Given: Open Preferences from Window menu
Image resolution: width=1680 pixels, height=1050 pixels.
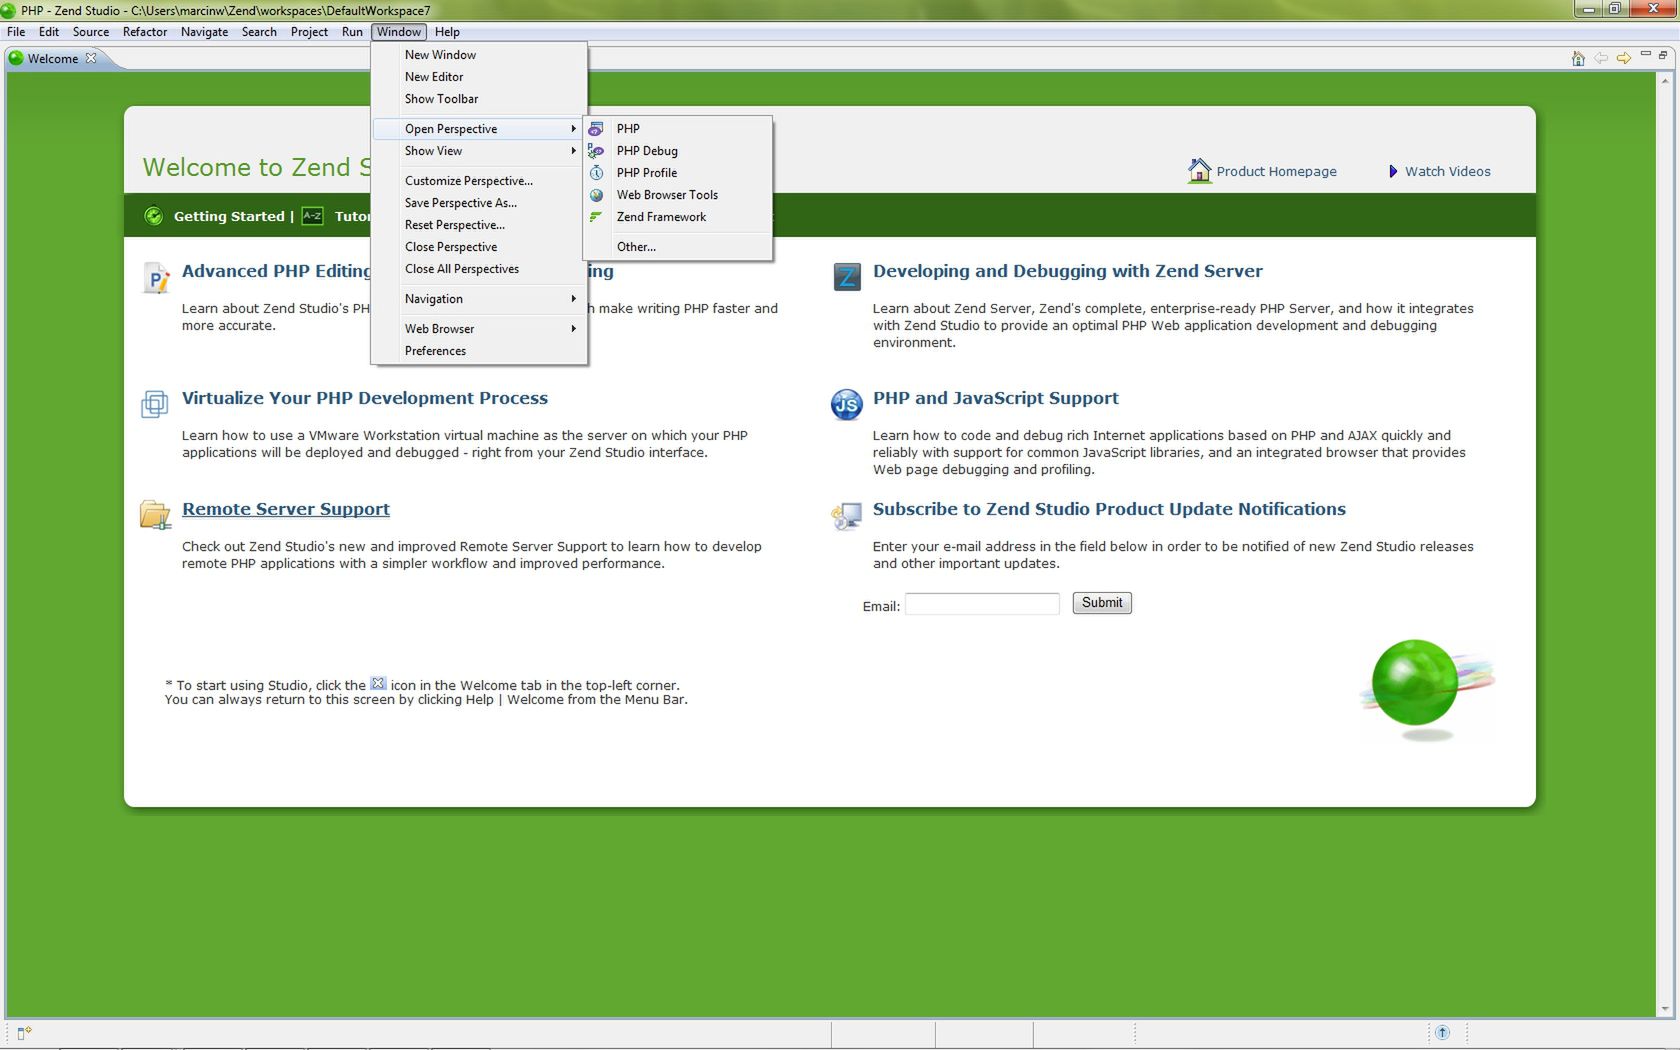Looking at the screenshot, I should [479, 351].
